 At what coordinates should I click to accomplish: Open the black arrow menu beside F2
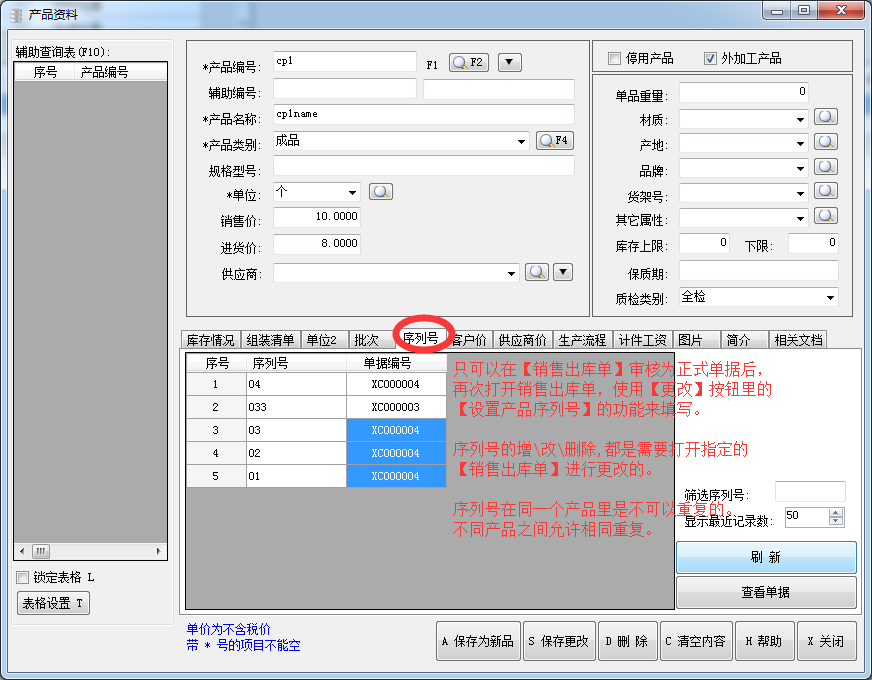click(x=509, y=62)
